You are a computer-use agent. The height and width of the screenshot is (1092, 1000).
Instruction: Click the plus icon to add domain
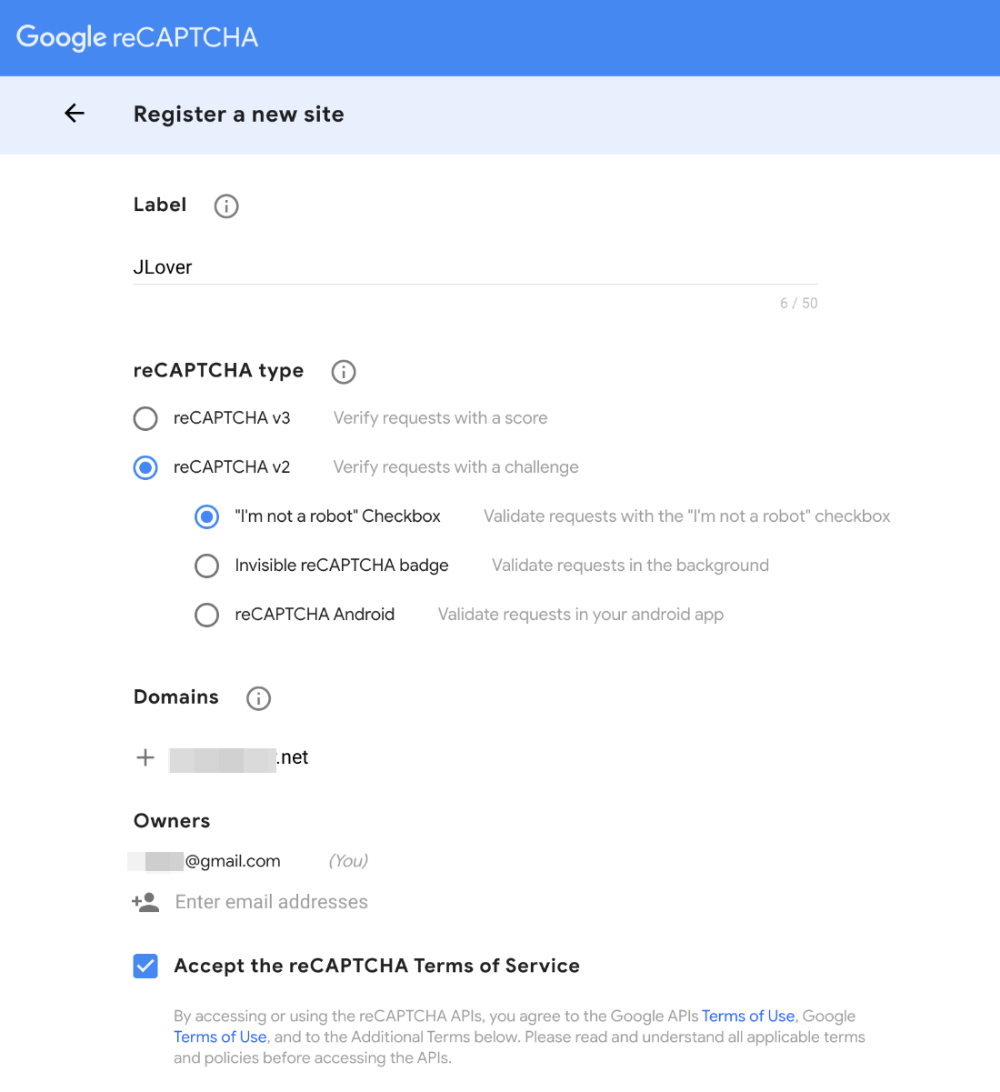(x=145, y=758)
